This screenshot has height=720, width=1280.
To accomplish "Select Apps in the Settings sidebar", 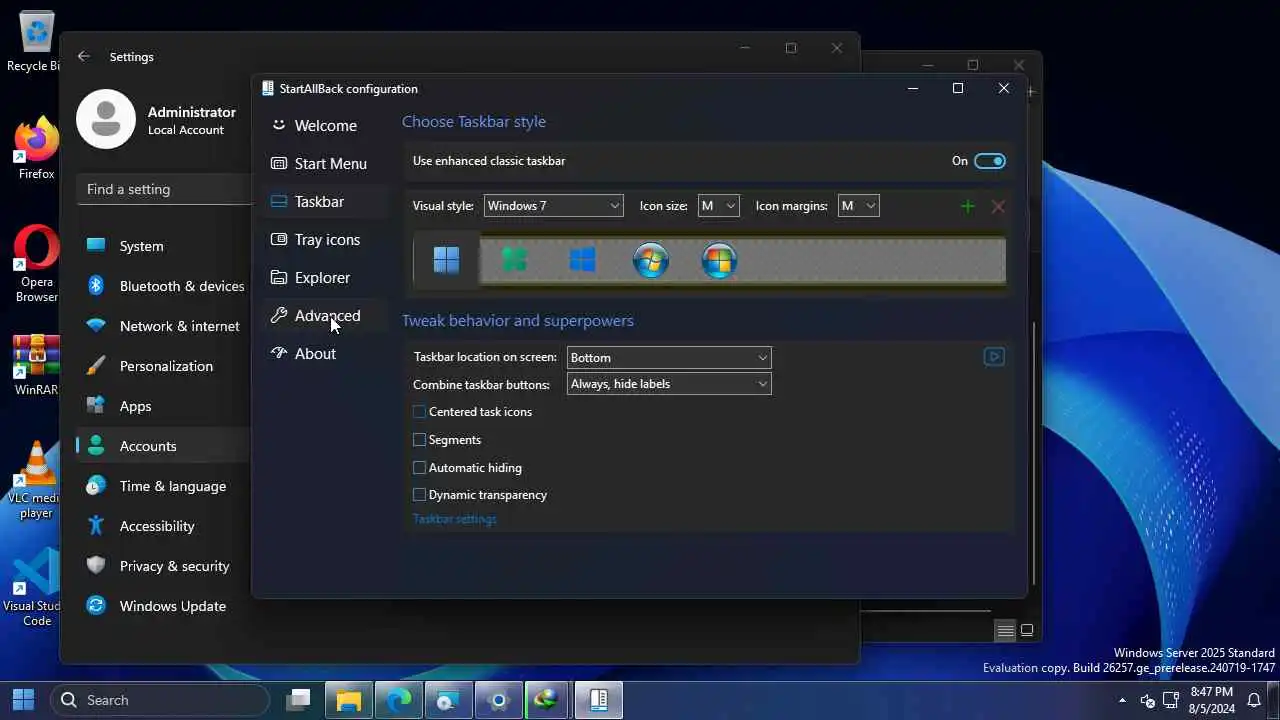I will point(163,406).
